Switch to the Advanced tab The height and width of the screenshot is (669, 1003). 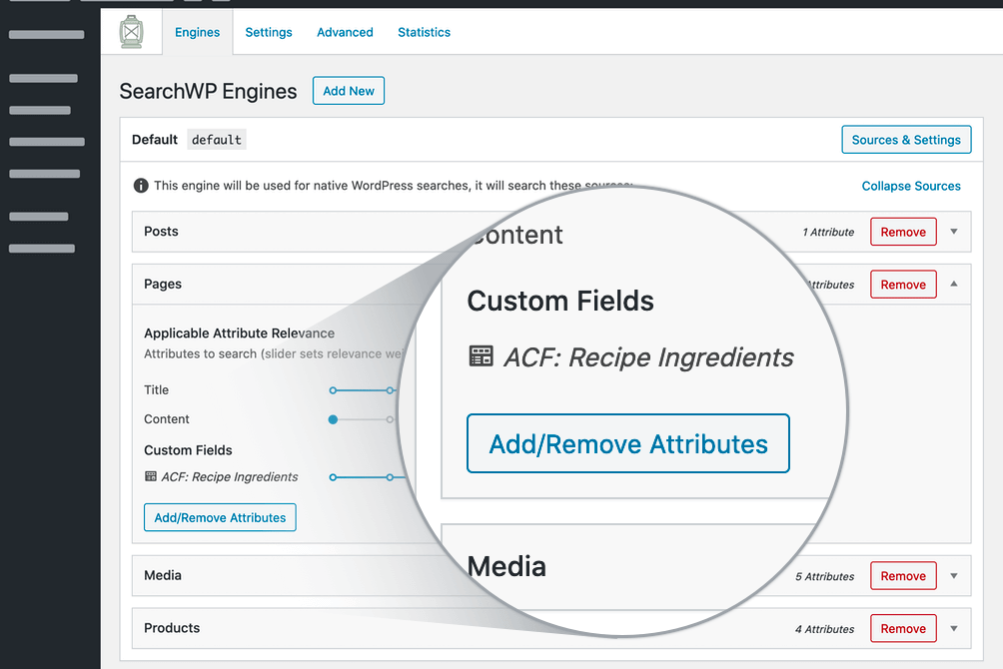click(x=345, y=32)
